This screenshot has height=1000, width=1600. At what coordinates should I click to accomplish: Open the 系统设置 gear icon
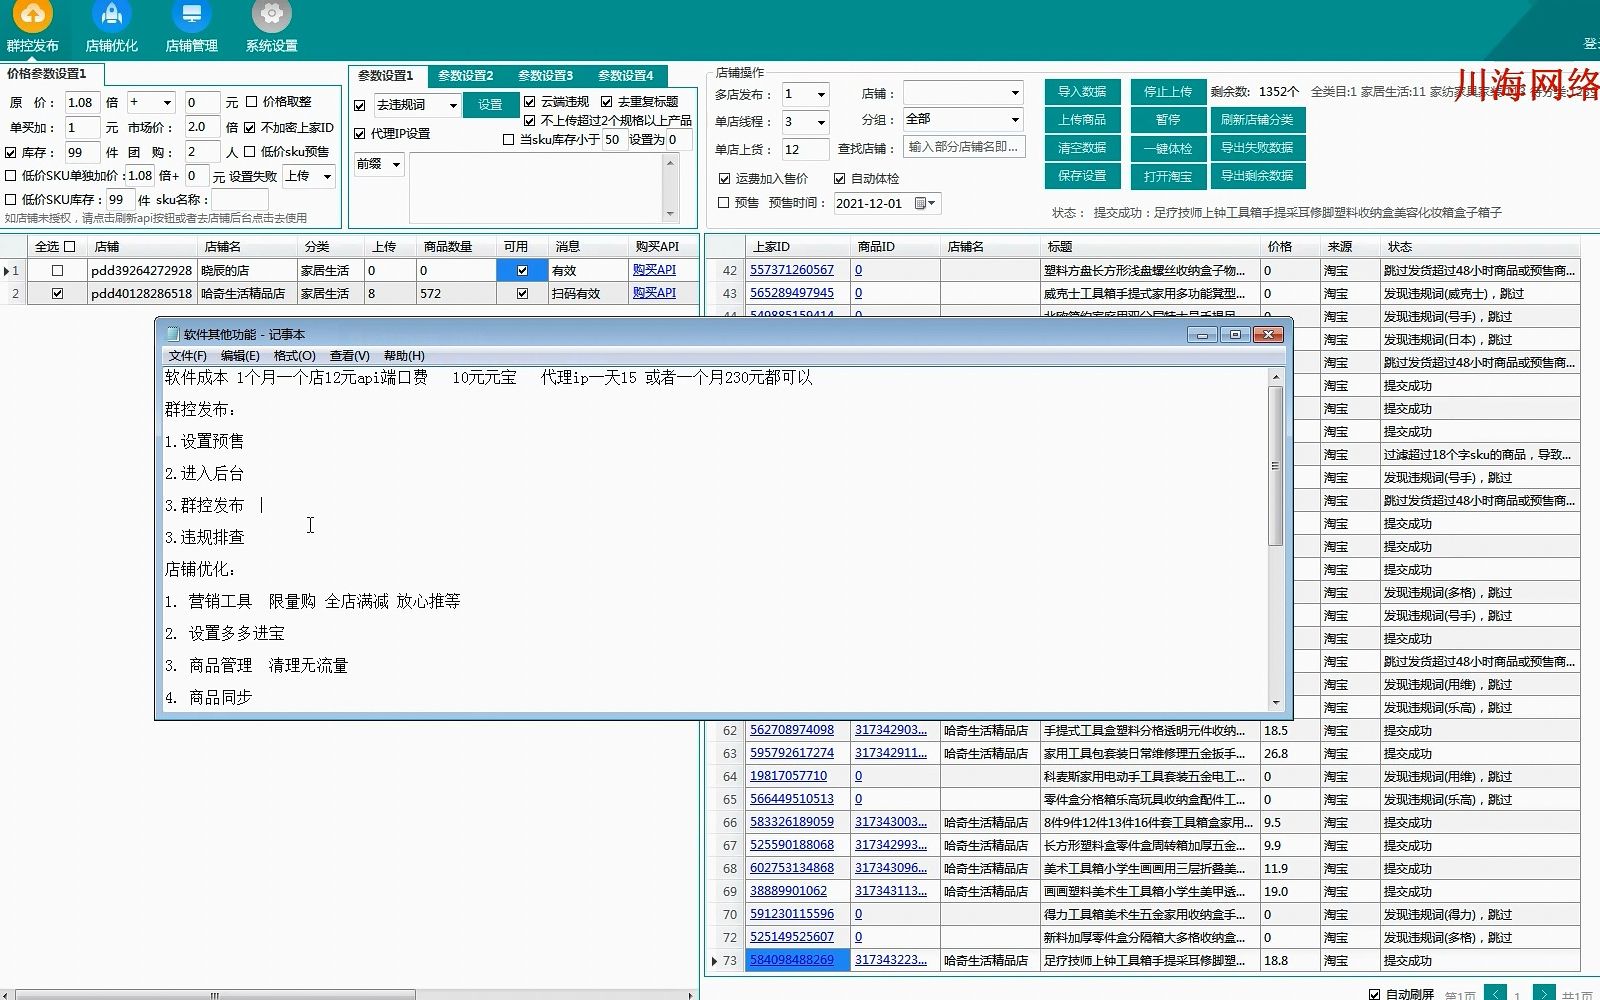271,15
